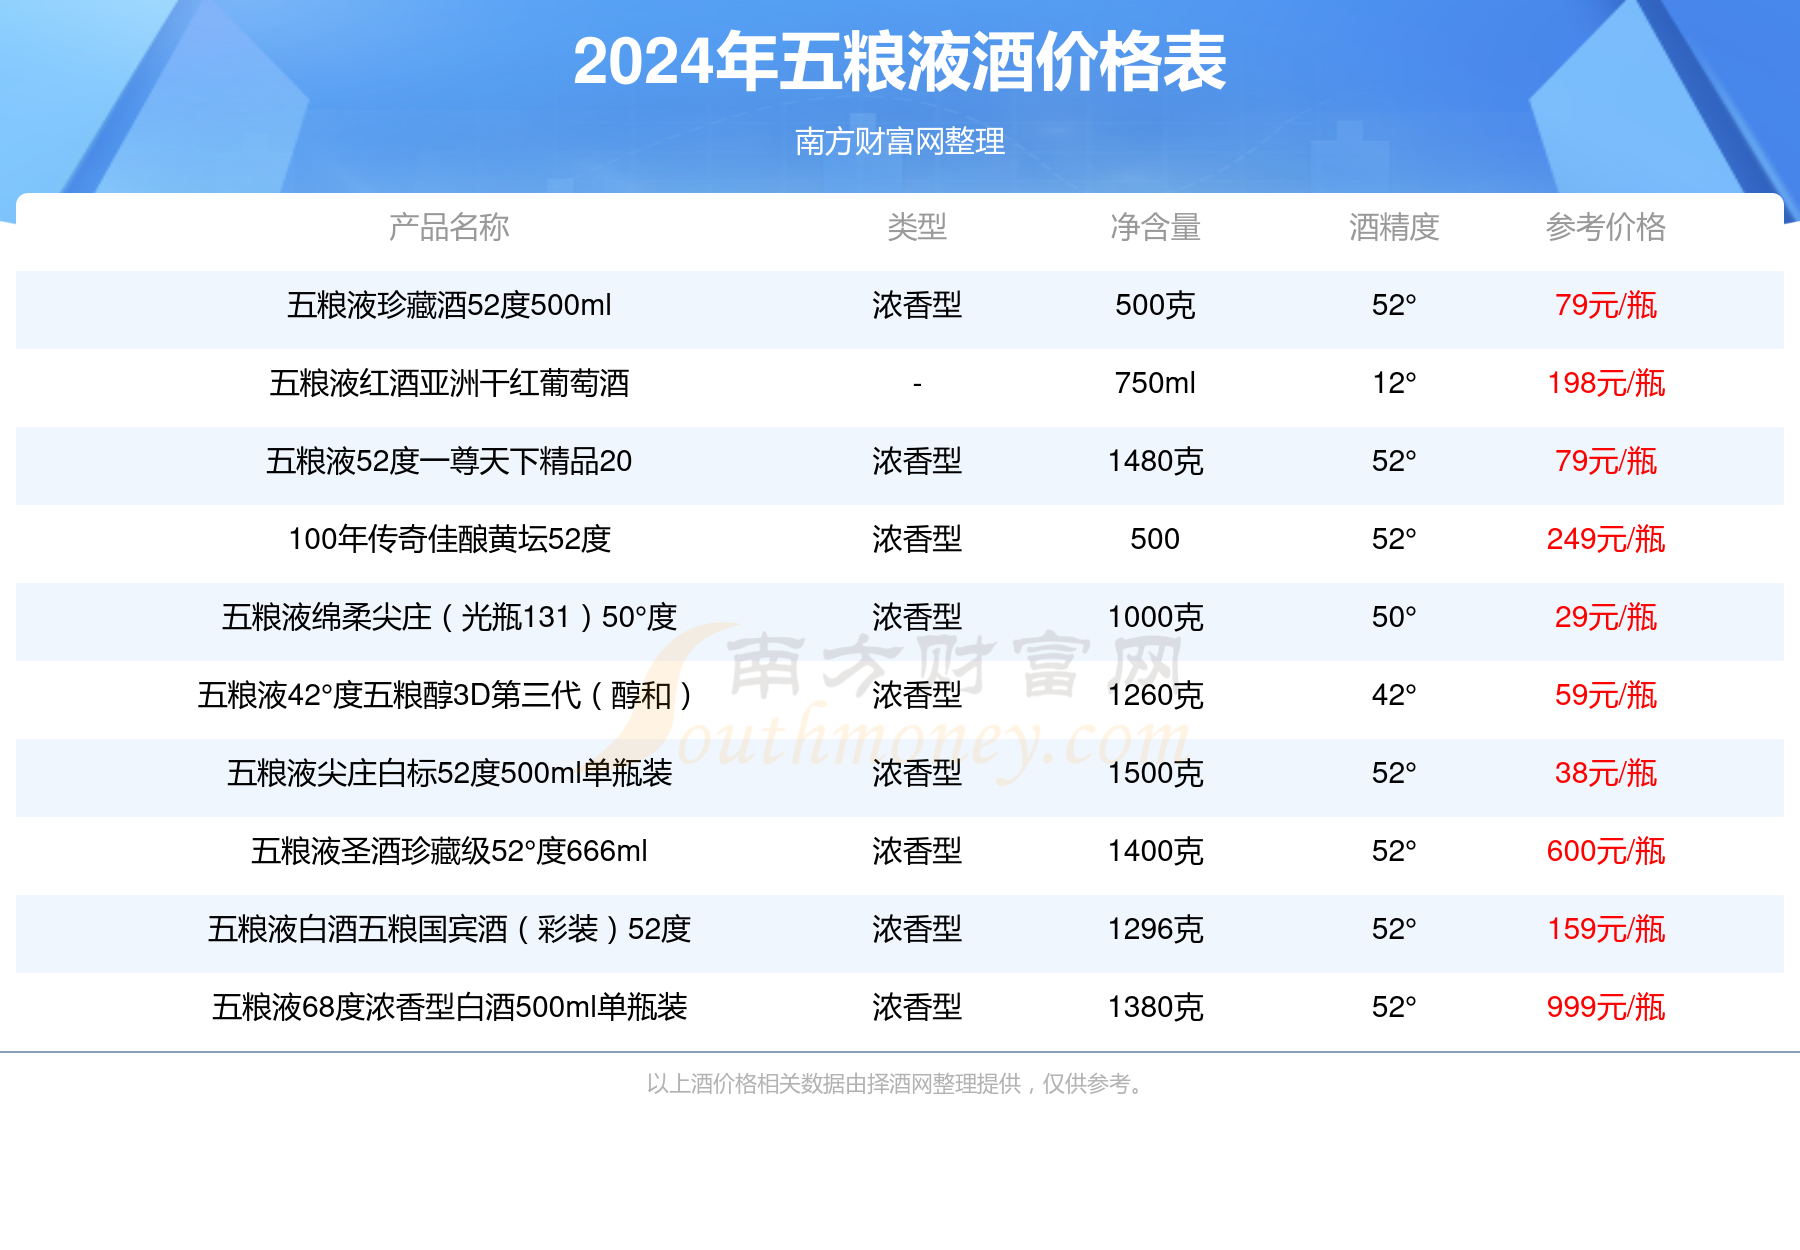
Task: Select the dash type cell for 五粮液红酒
Action: tap(917, 384)
